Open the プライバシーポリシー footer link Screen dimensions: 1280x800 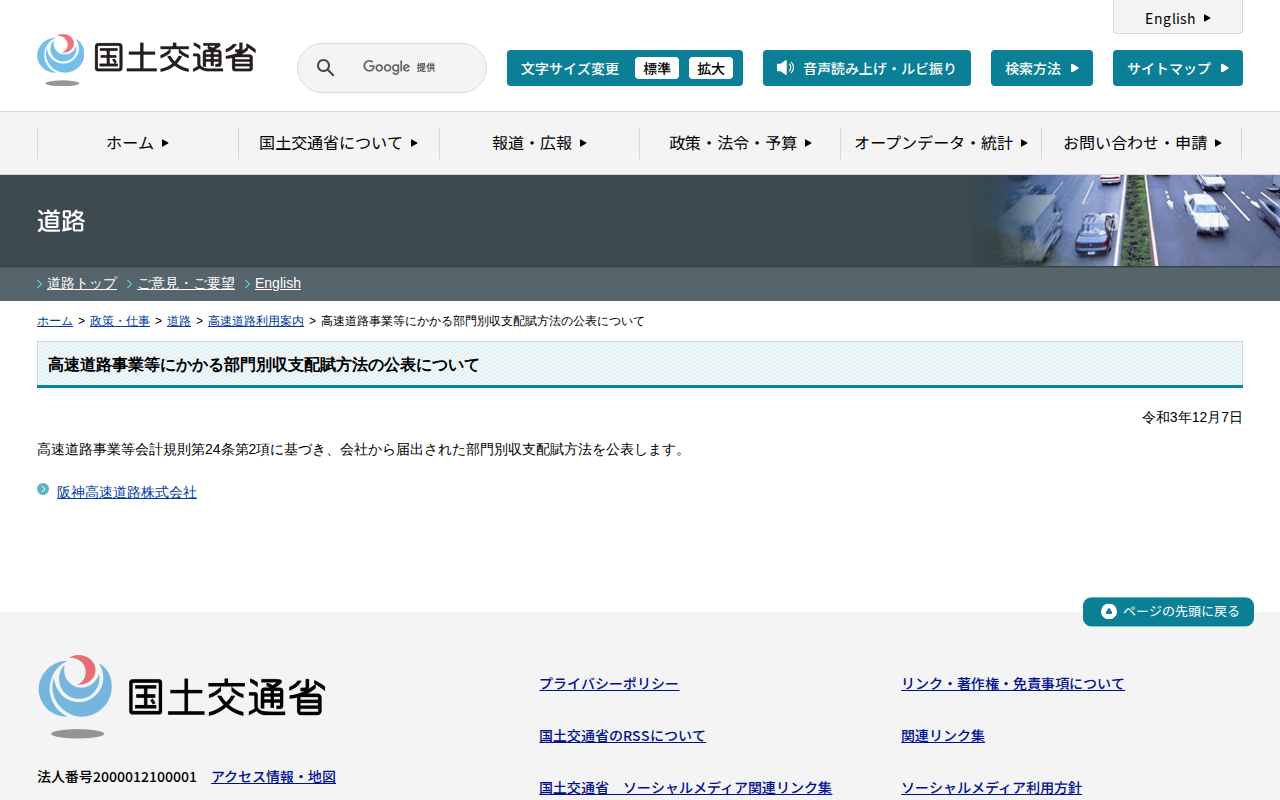pyautogui.click(x=609, y=684)
